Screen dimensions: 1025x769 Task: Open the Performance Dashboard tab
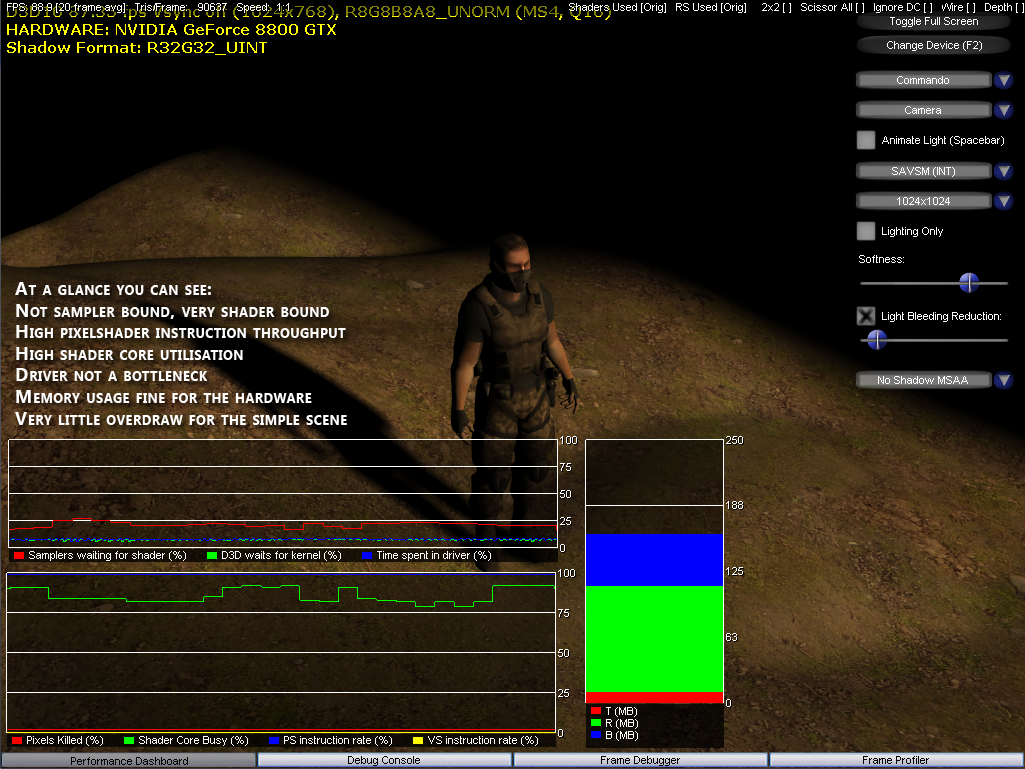[129, 760]
